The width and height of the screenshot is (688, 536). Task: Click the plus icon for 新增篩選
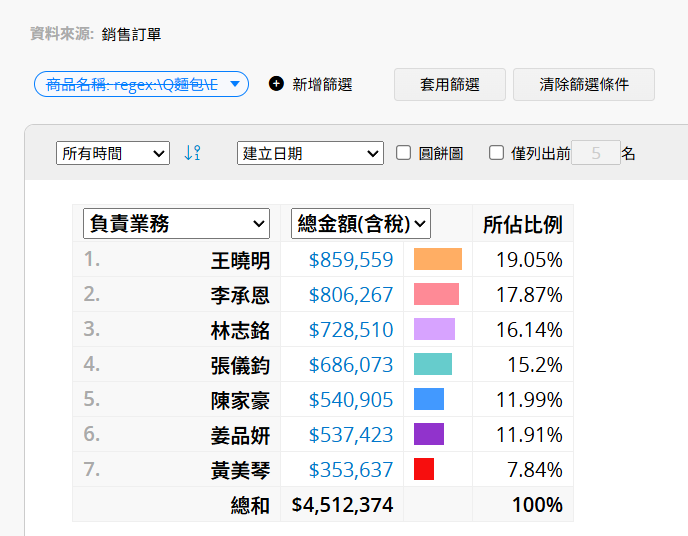[x=276, y=84]
